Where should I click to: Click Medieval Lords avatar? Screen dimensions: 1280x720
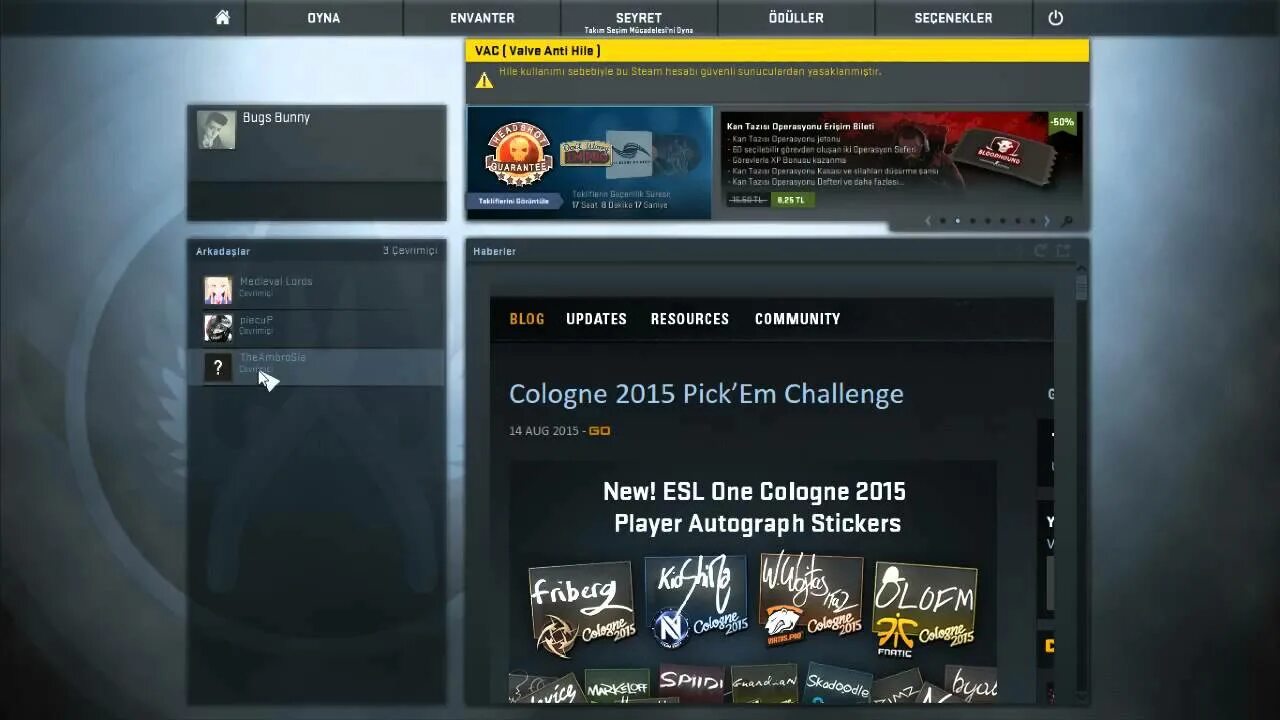tap(218, 290)
